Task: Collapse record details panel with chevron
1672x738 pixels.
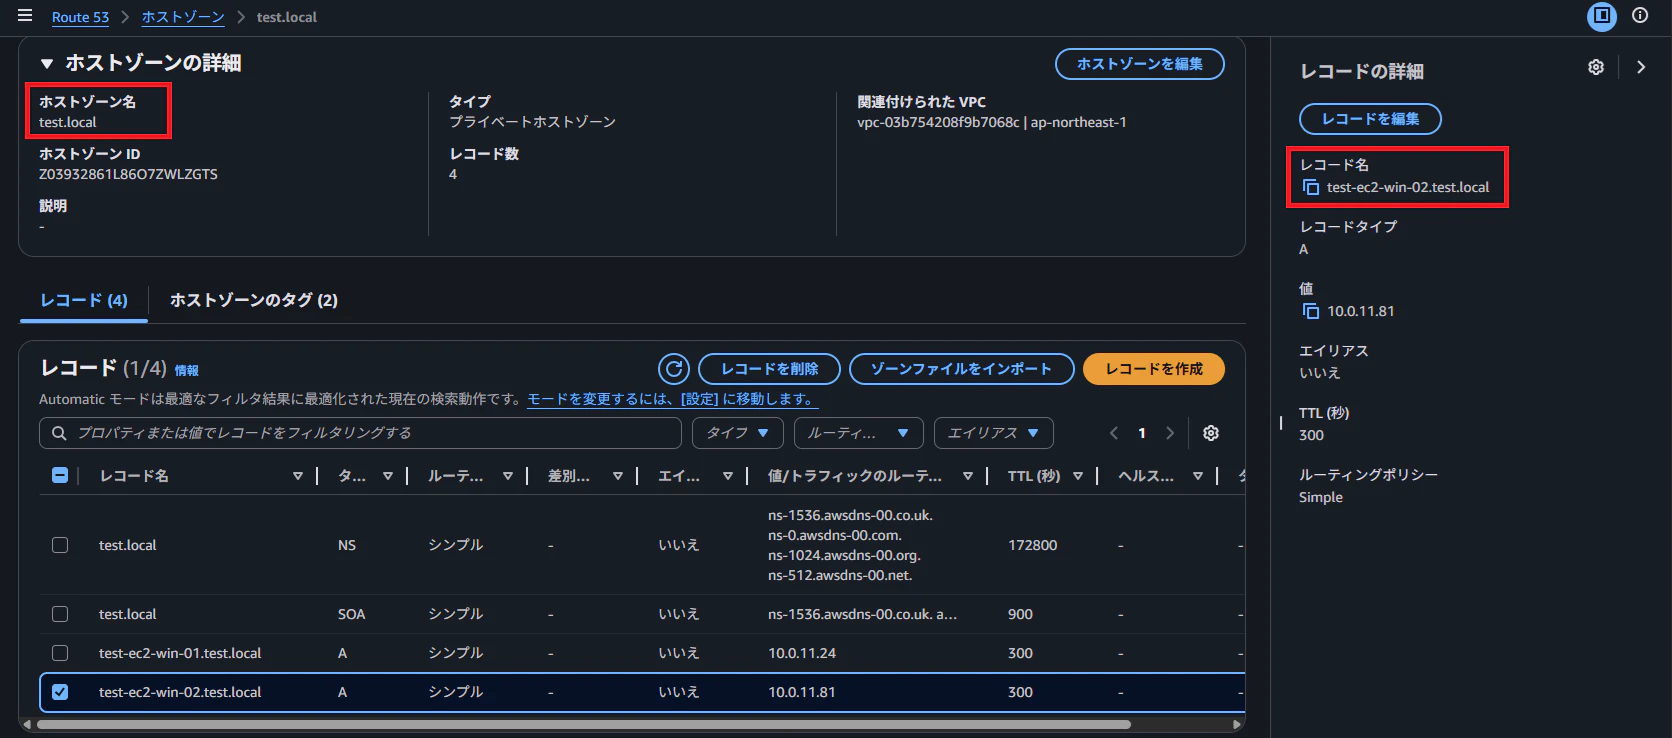Action: coord(1641,67)
